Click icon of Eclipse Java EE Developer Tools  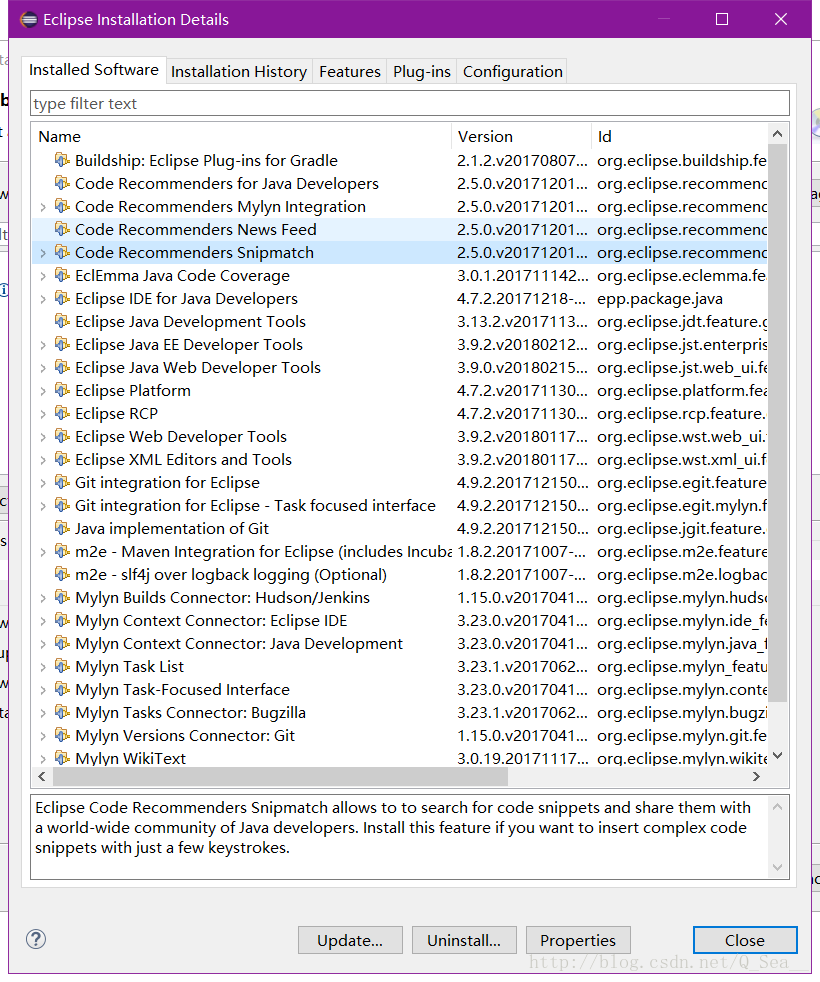(x=62, y=344)
